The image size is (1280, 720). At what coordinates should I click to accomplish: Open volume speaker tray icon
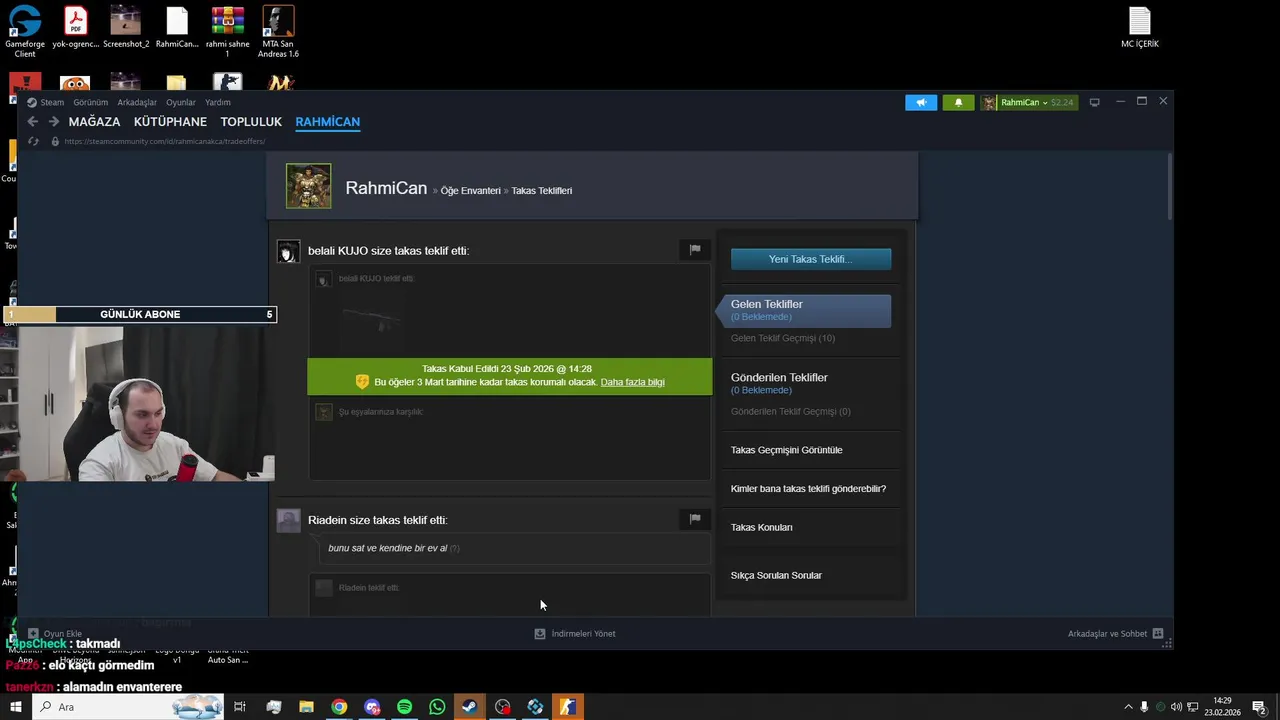[1176, 707]
